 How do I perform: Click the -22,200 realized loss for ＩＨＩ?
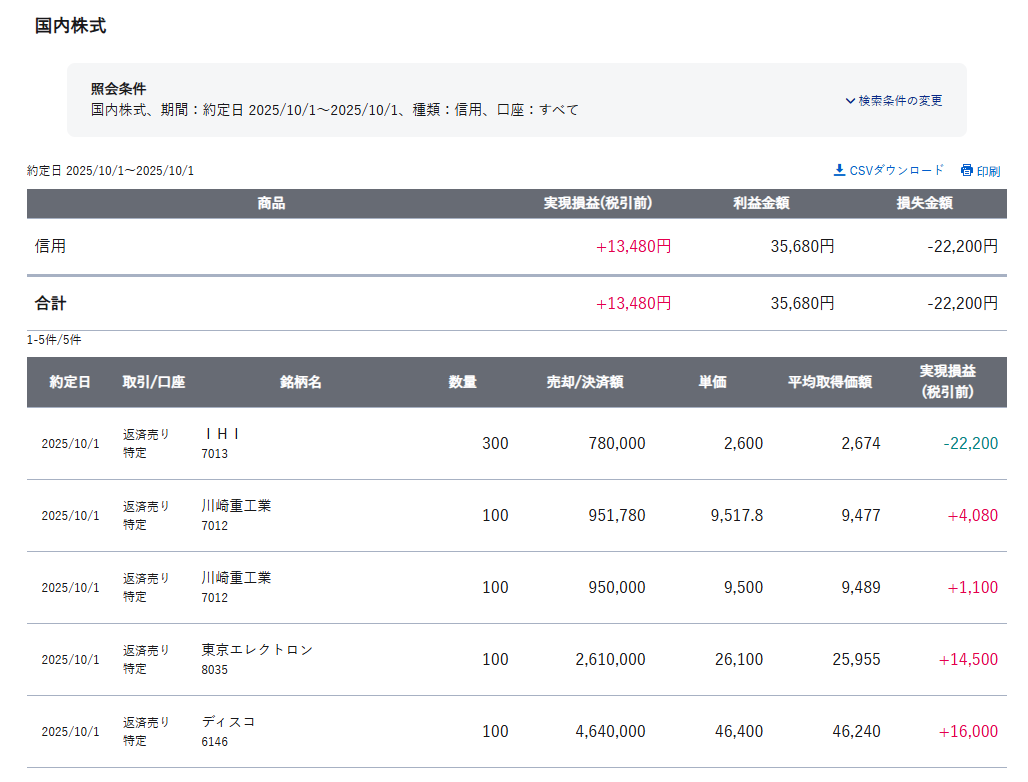coord(969,443)
